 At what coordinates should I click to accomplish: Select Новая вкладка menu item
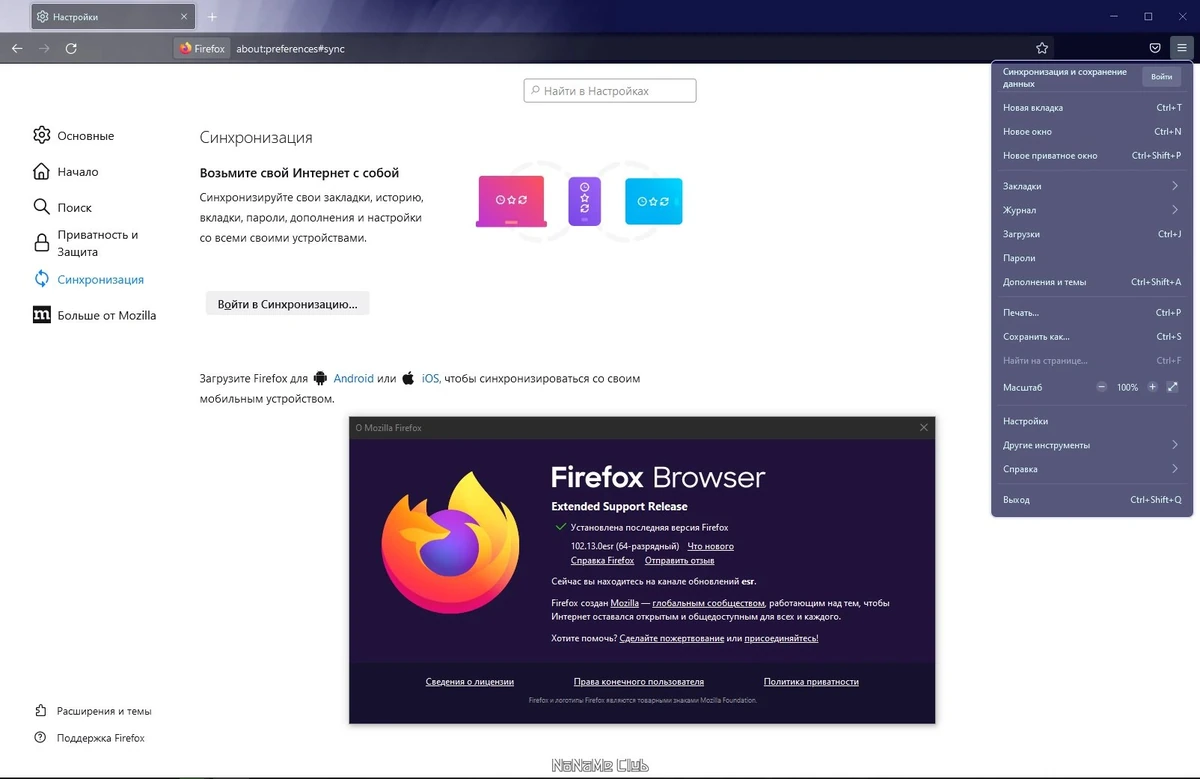pos(1092,107)
